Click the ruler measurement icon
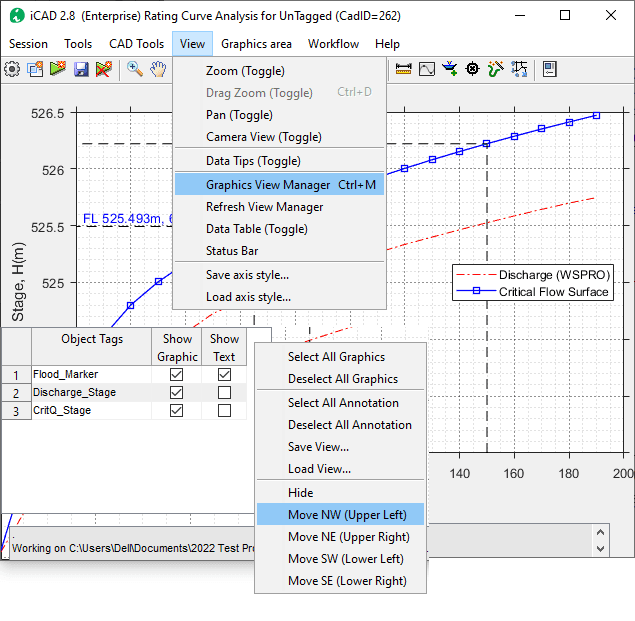Image resolution: width=635 pixels, height=621 pixels. 404,69
